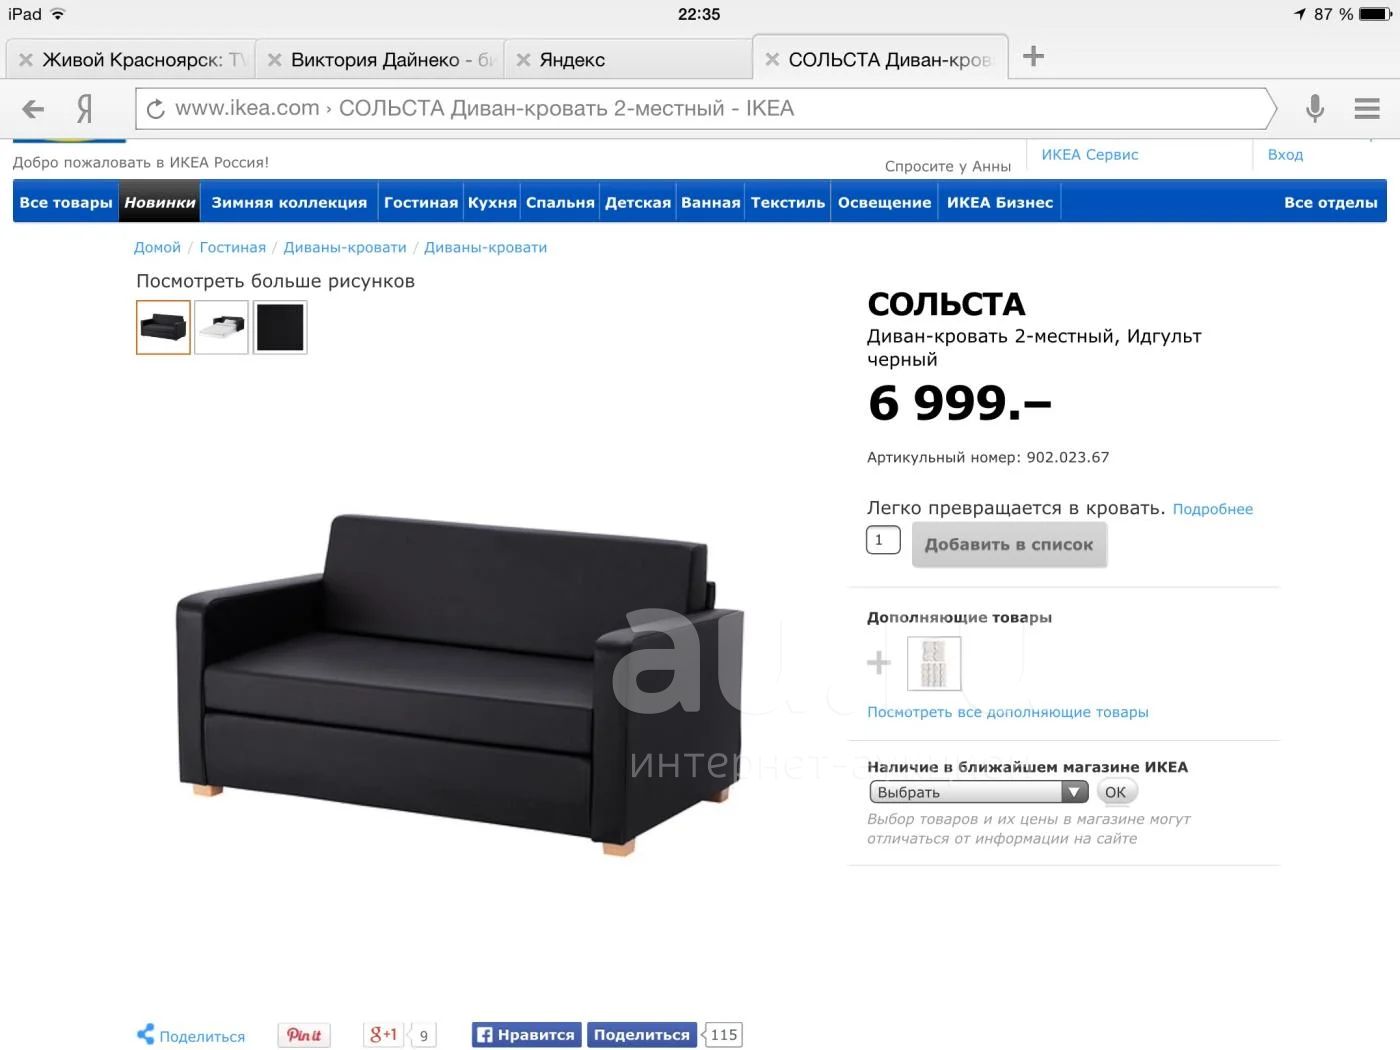Open the Все отделы menu

(1330, 202)
